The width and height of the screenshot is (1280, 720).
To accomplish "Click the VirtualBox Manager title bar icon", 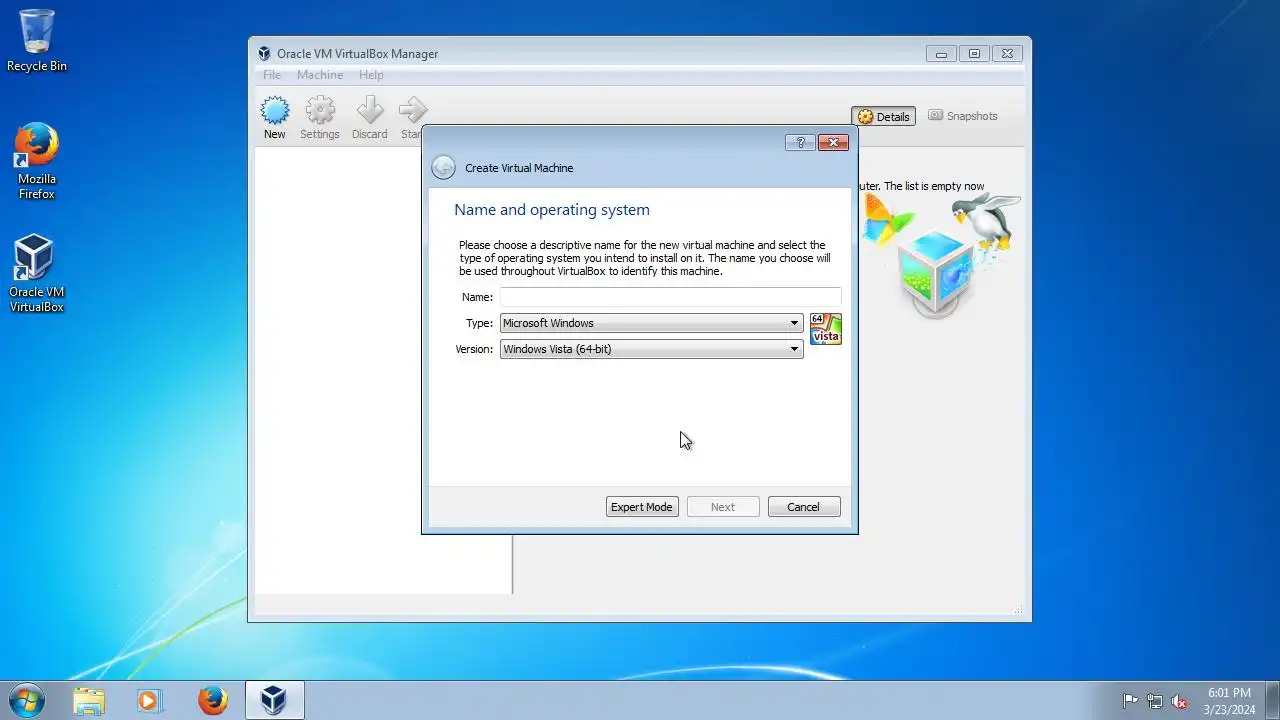I will coord(264,54).
